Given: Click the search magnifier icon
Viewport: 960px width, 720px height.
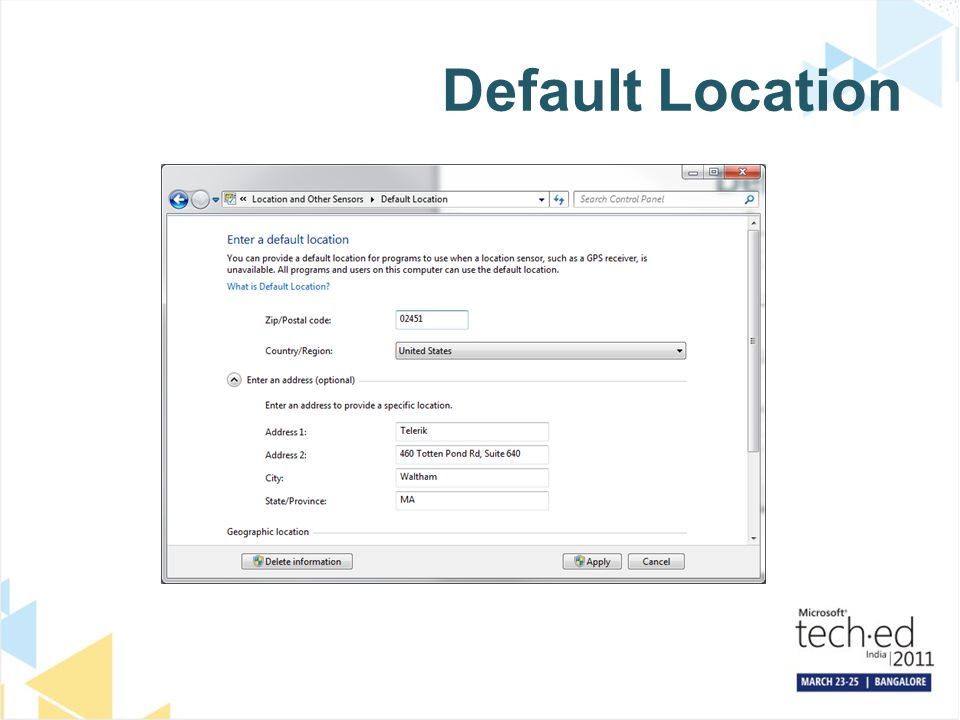Looking at the screenshot, I should pos(749,200).
